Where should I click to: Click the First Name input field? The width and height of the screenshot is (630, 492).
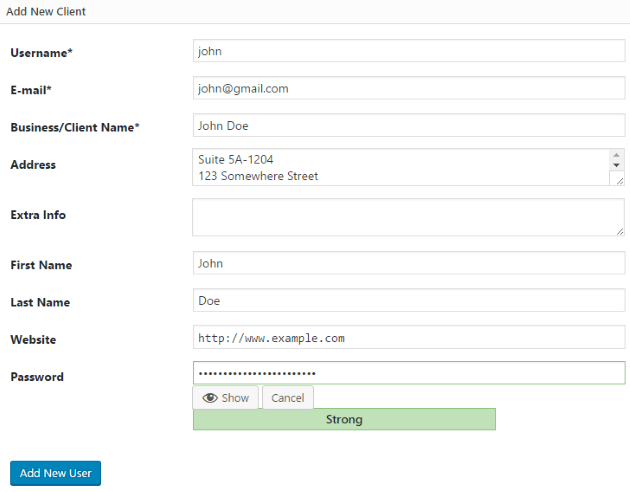[409, 263]
